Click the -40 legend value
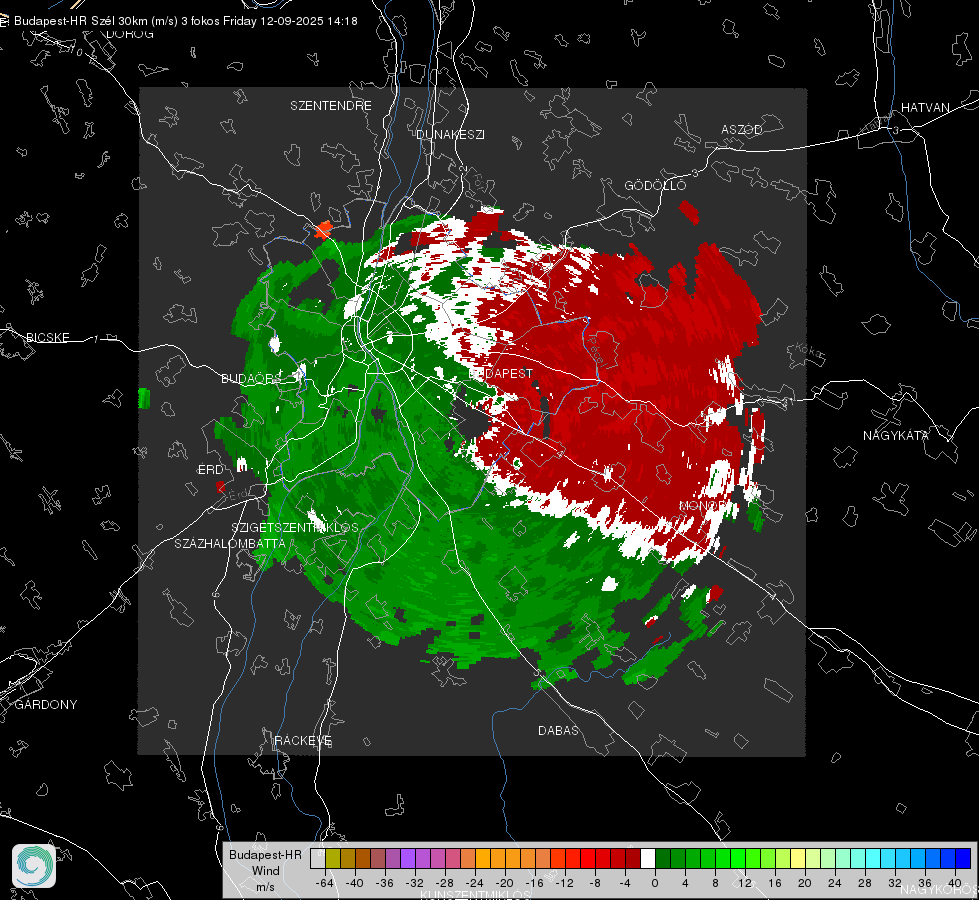The width and height of the screenshot is (979, 900). click(355, 883)
